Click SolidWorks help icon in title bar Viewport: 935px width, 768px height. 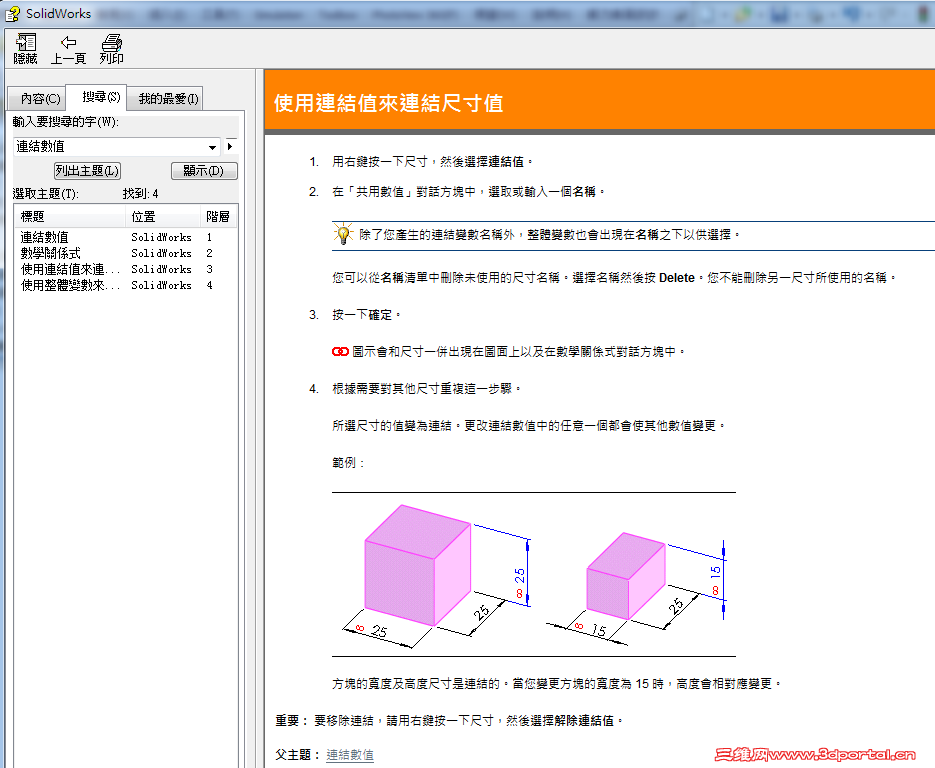tap(13, 14)
